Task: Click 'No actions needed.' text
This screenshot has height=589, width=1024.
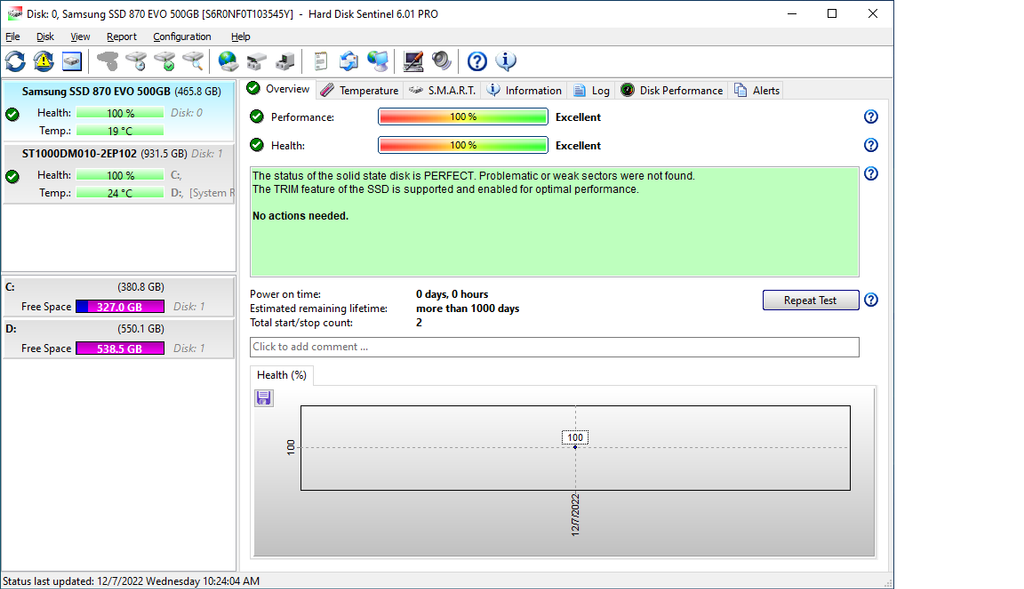Action: (x=300, y=216)
